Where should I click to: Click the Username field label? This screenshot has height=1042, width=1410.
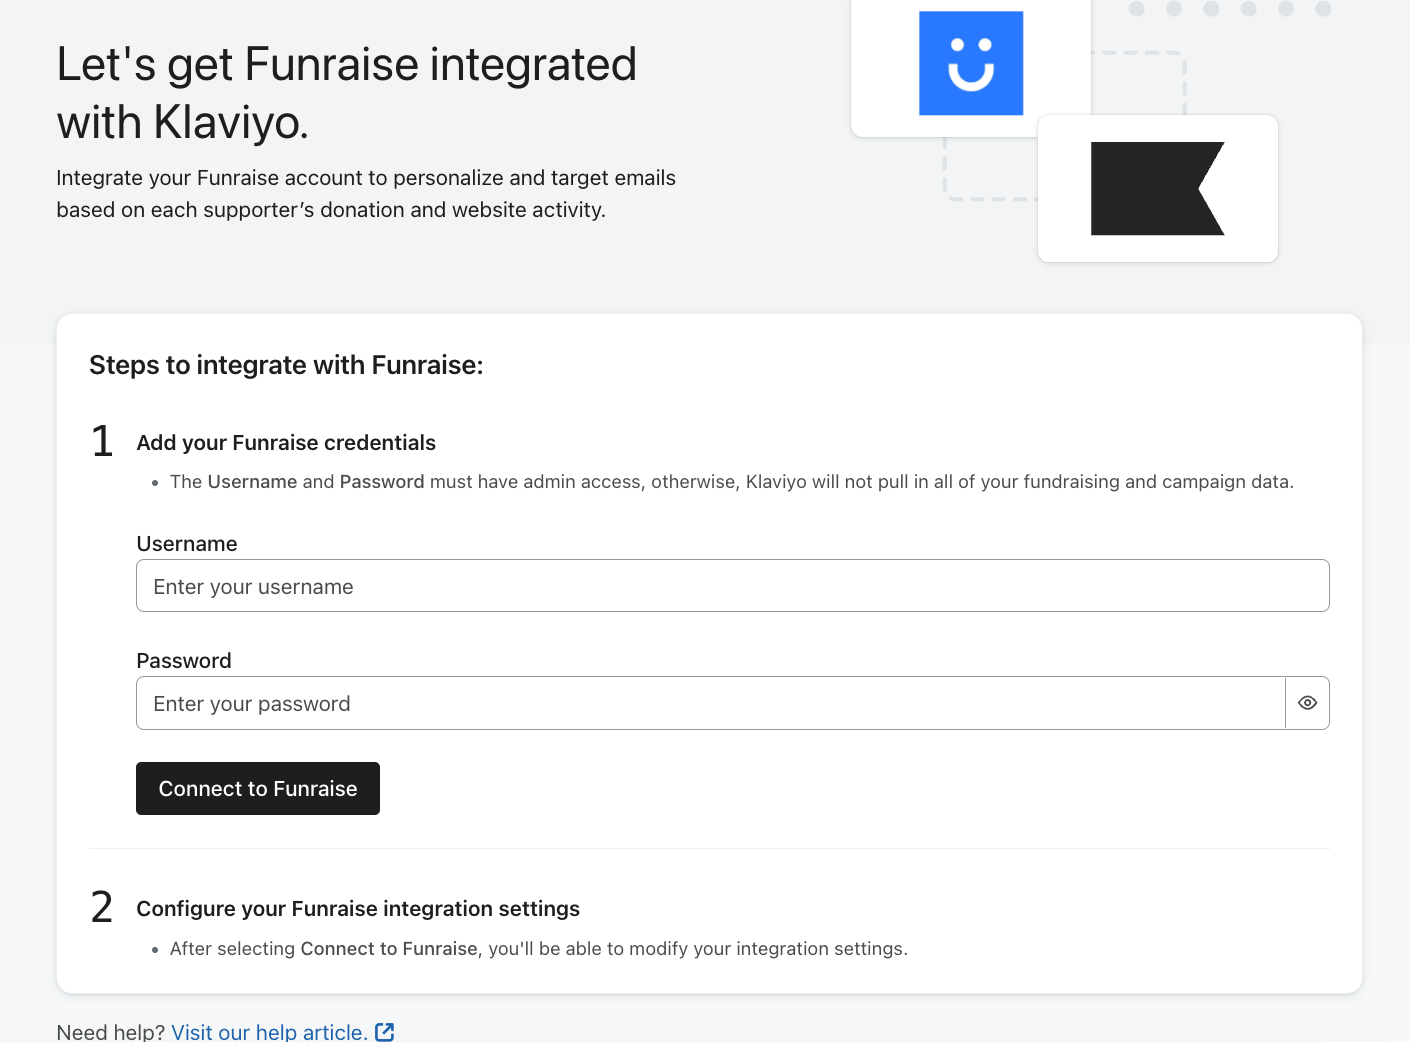tap(187, 544)
